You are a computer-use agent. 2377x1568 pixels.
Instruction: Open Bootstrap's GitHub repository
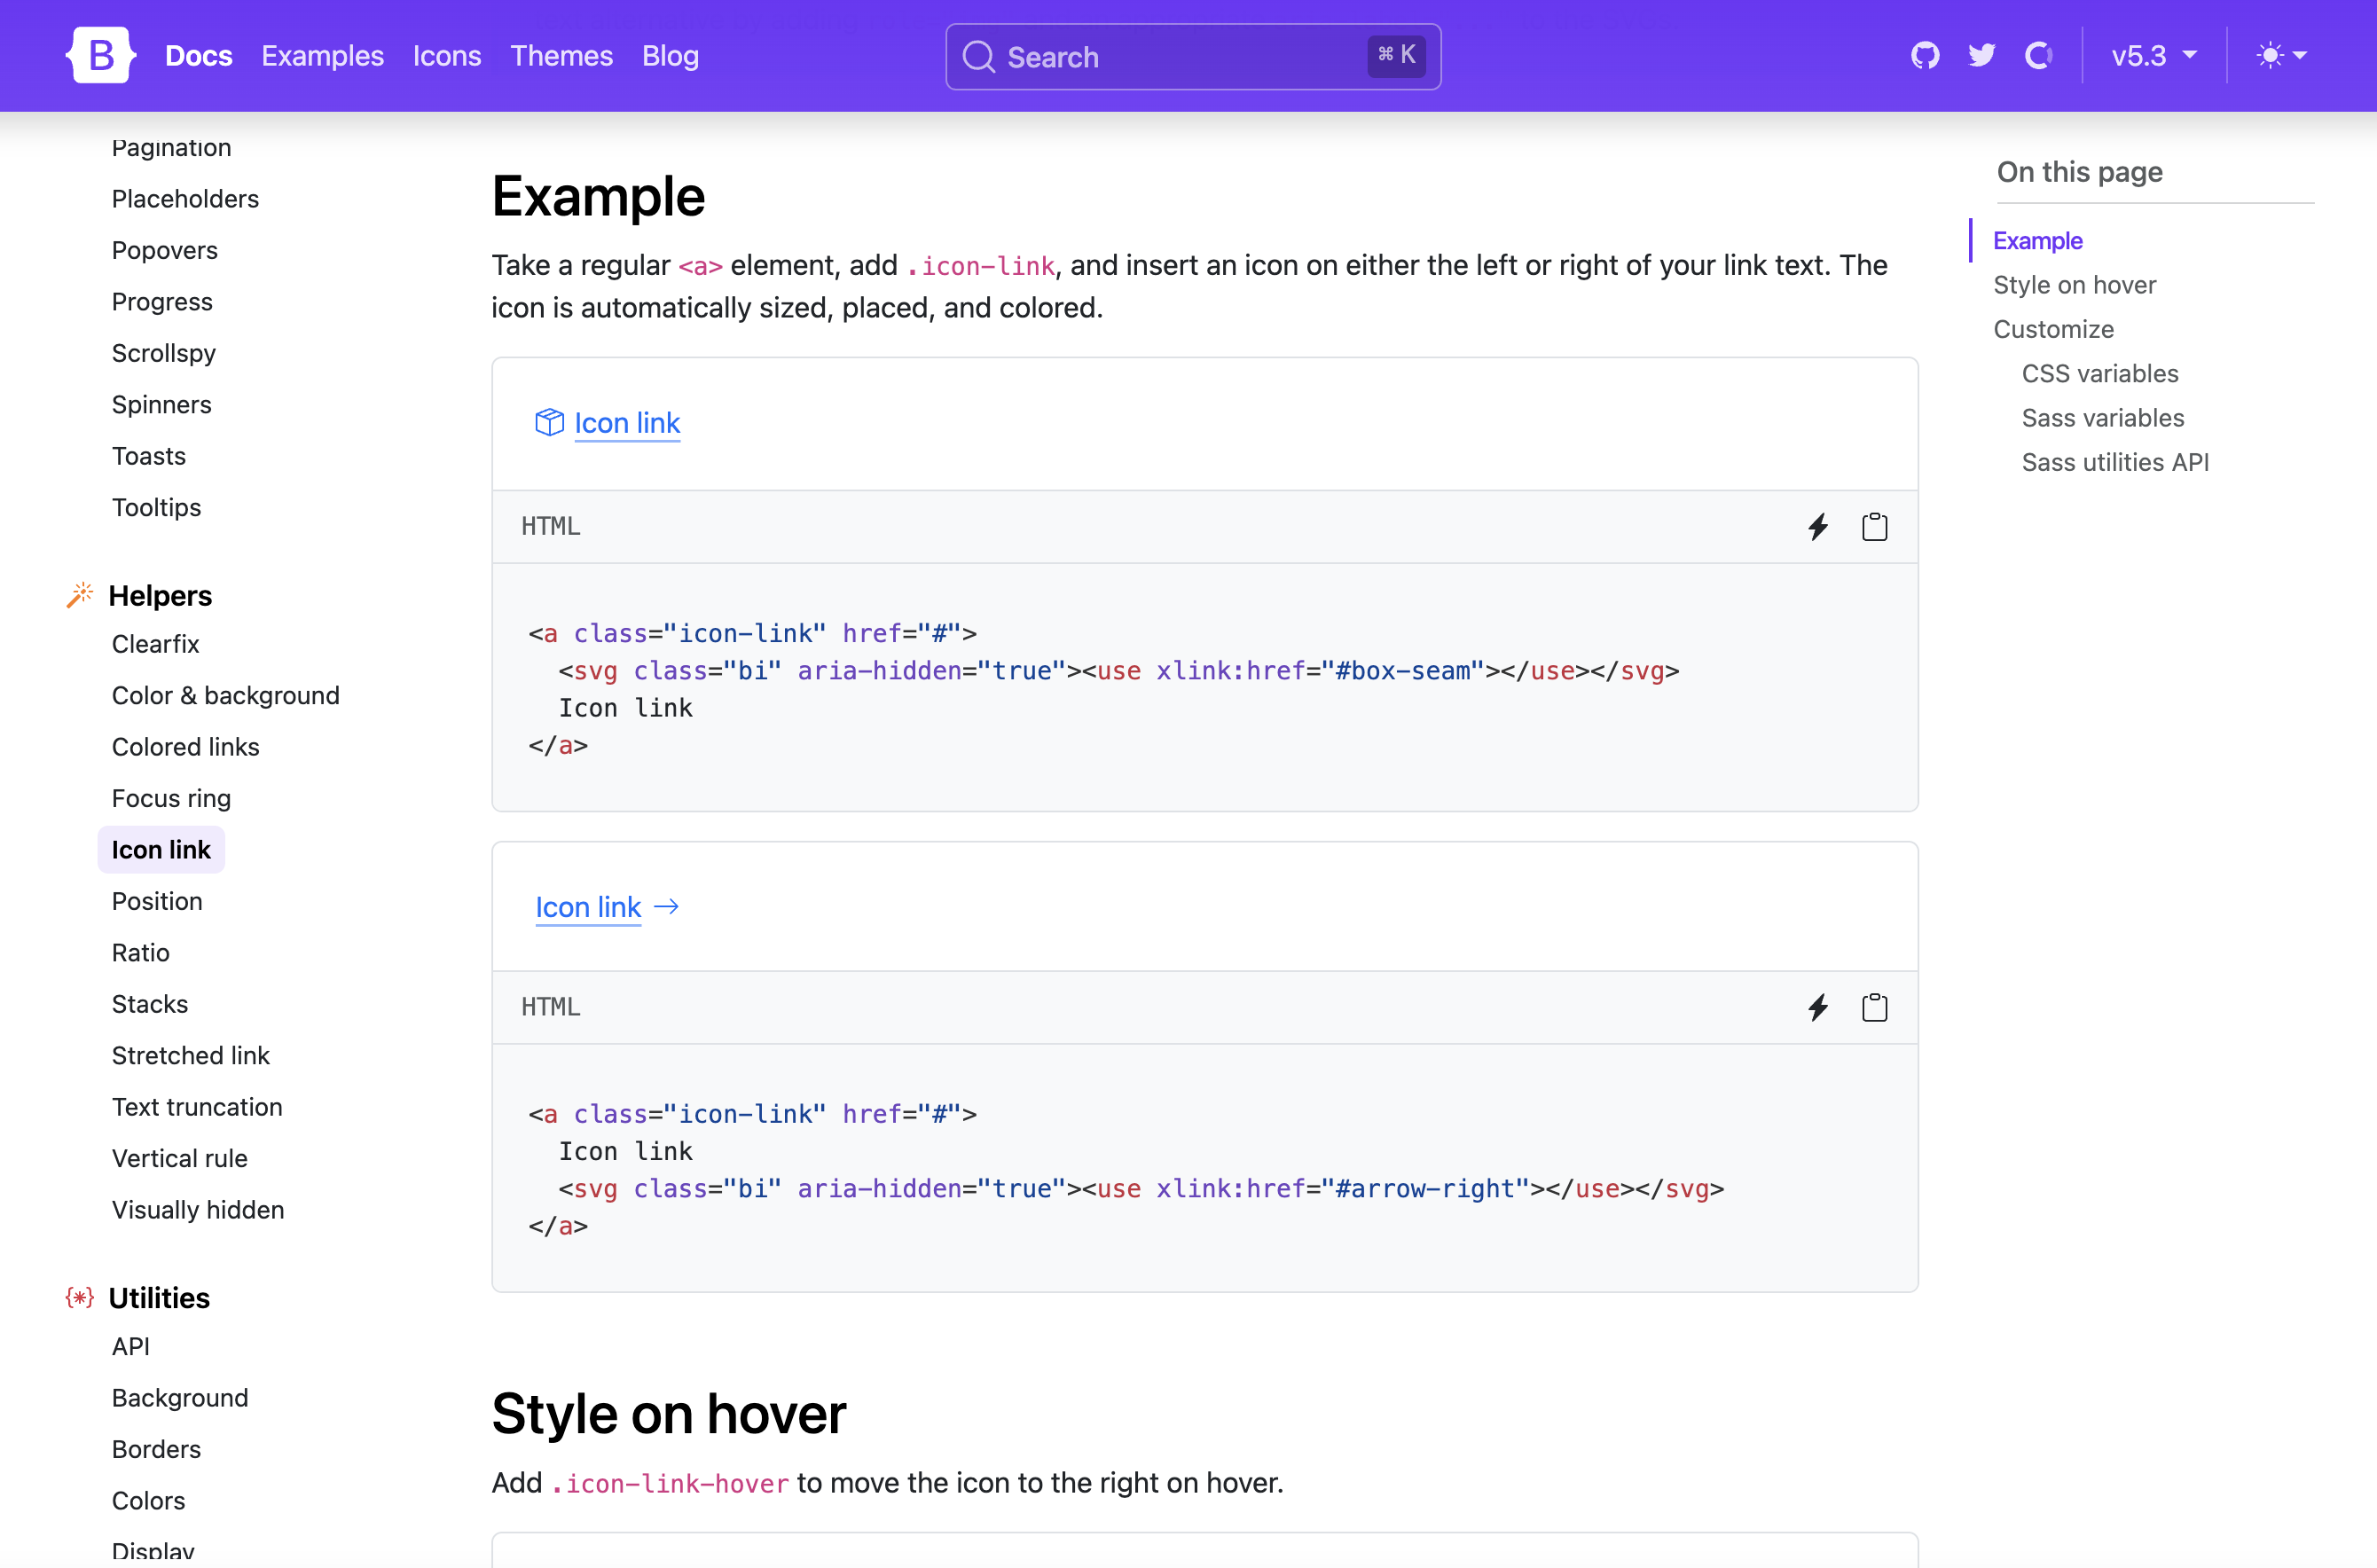pos(1925,55)
